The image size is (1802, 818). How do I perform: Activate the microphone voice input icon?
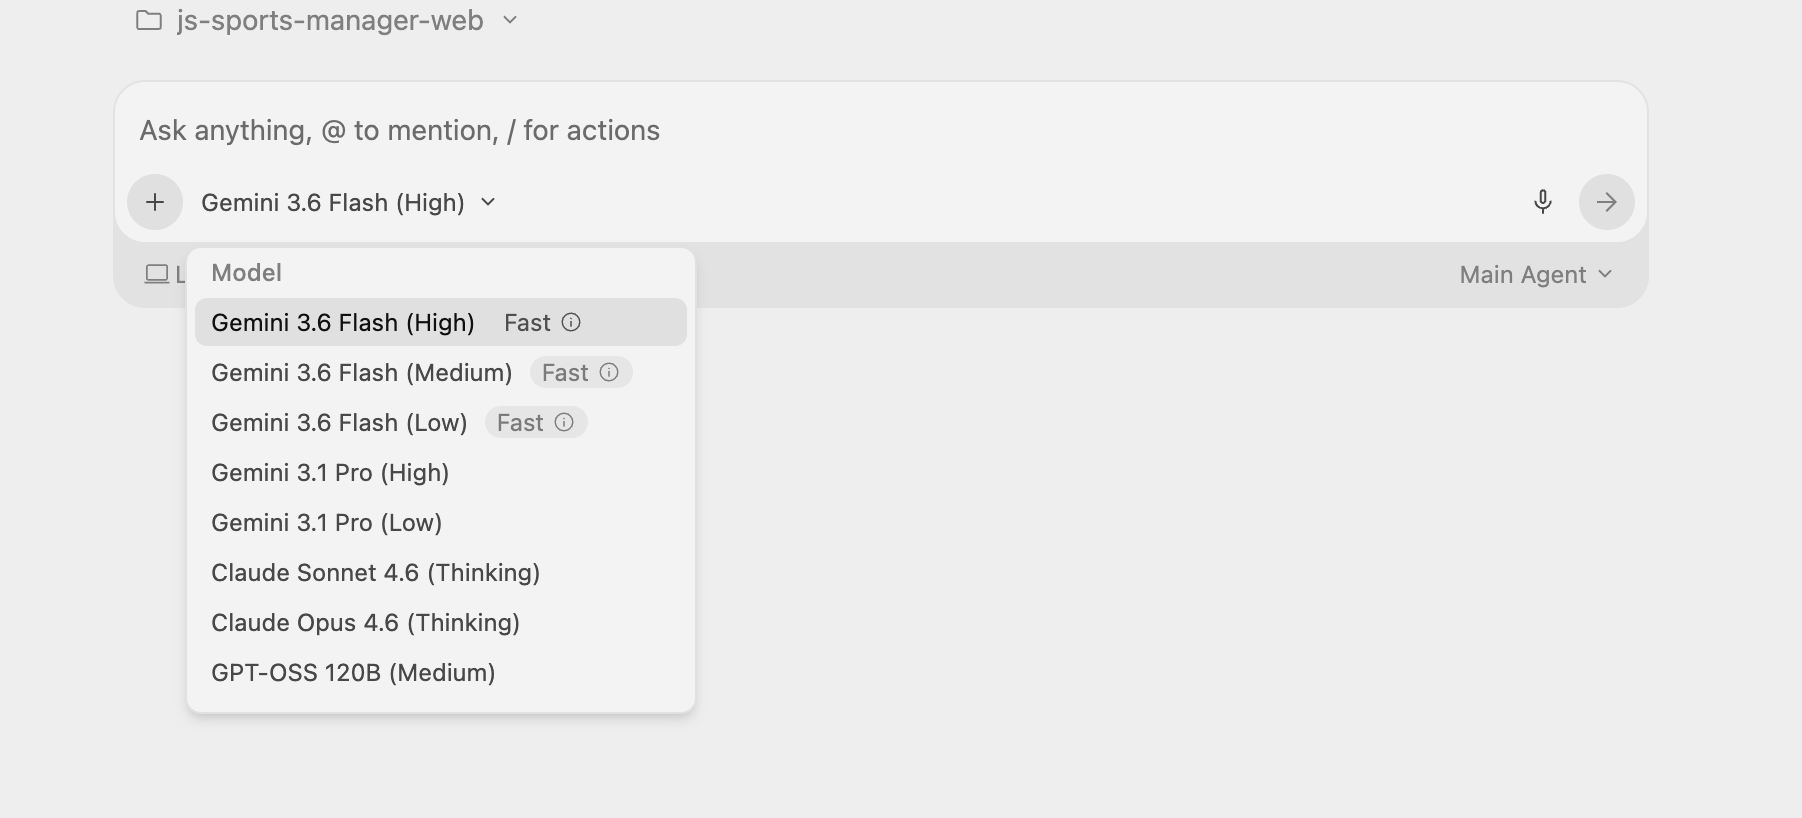[1543, 202]
